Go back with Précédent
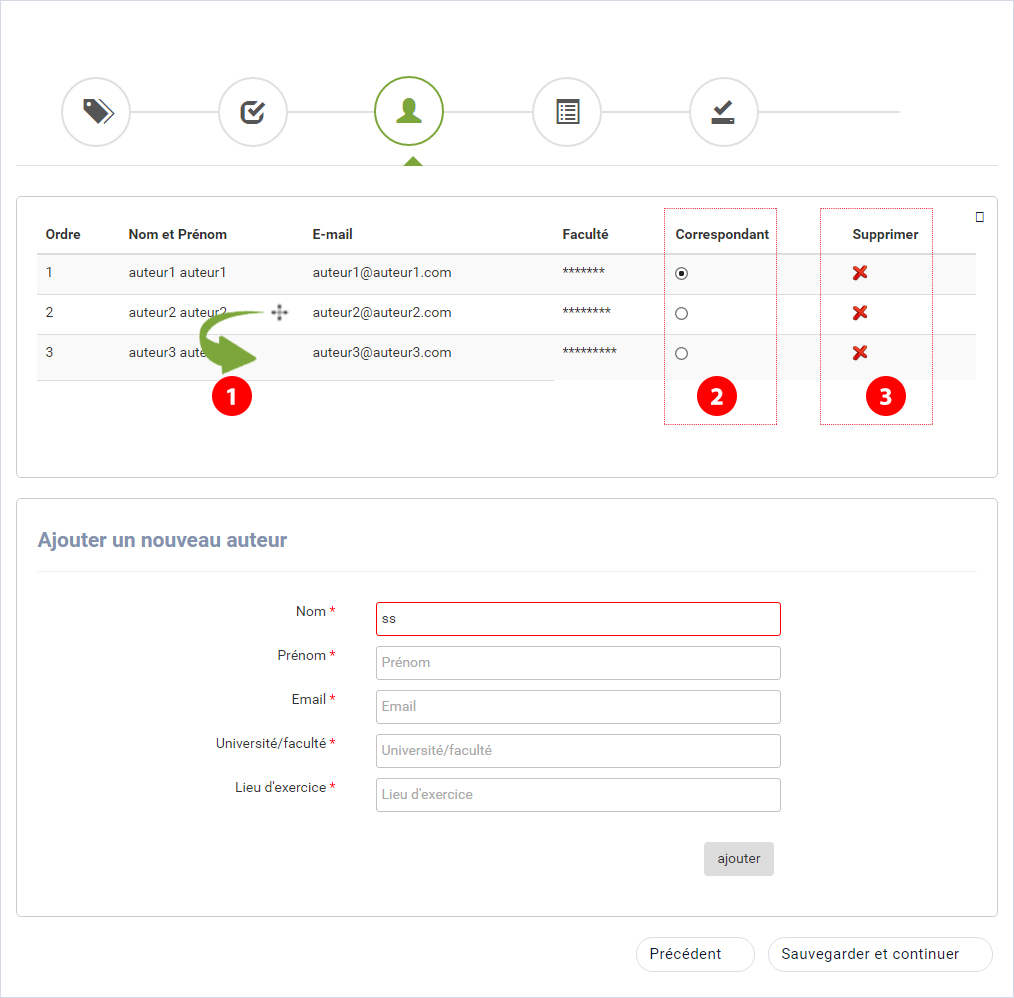Image resolution: width=1014 pixels, height=998 pixels. pos(695,954)
